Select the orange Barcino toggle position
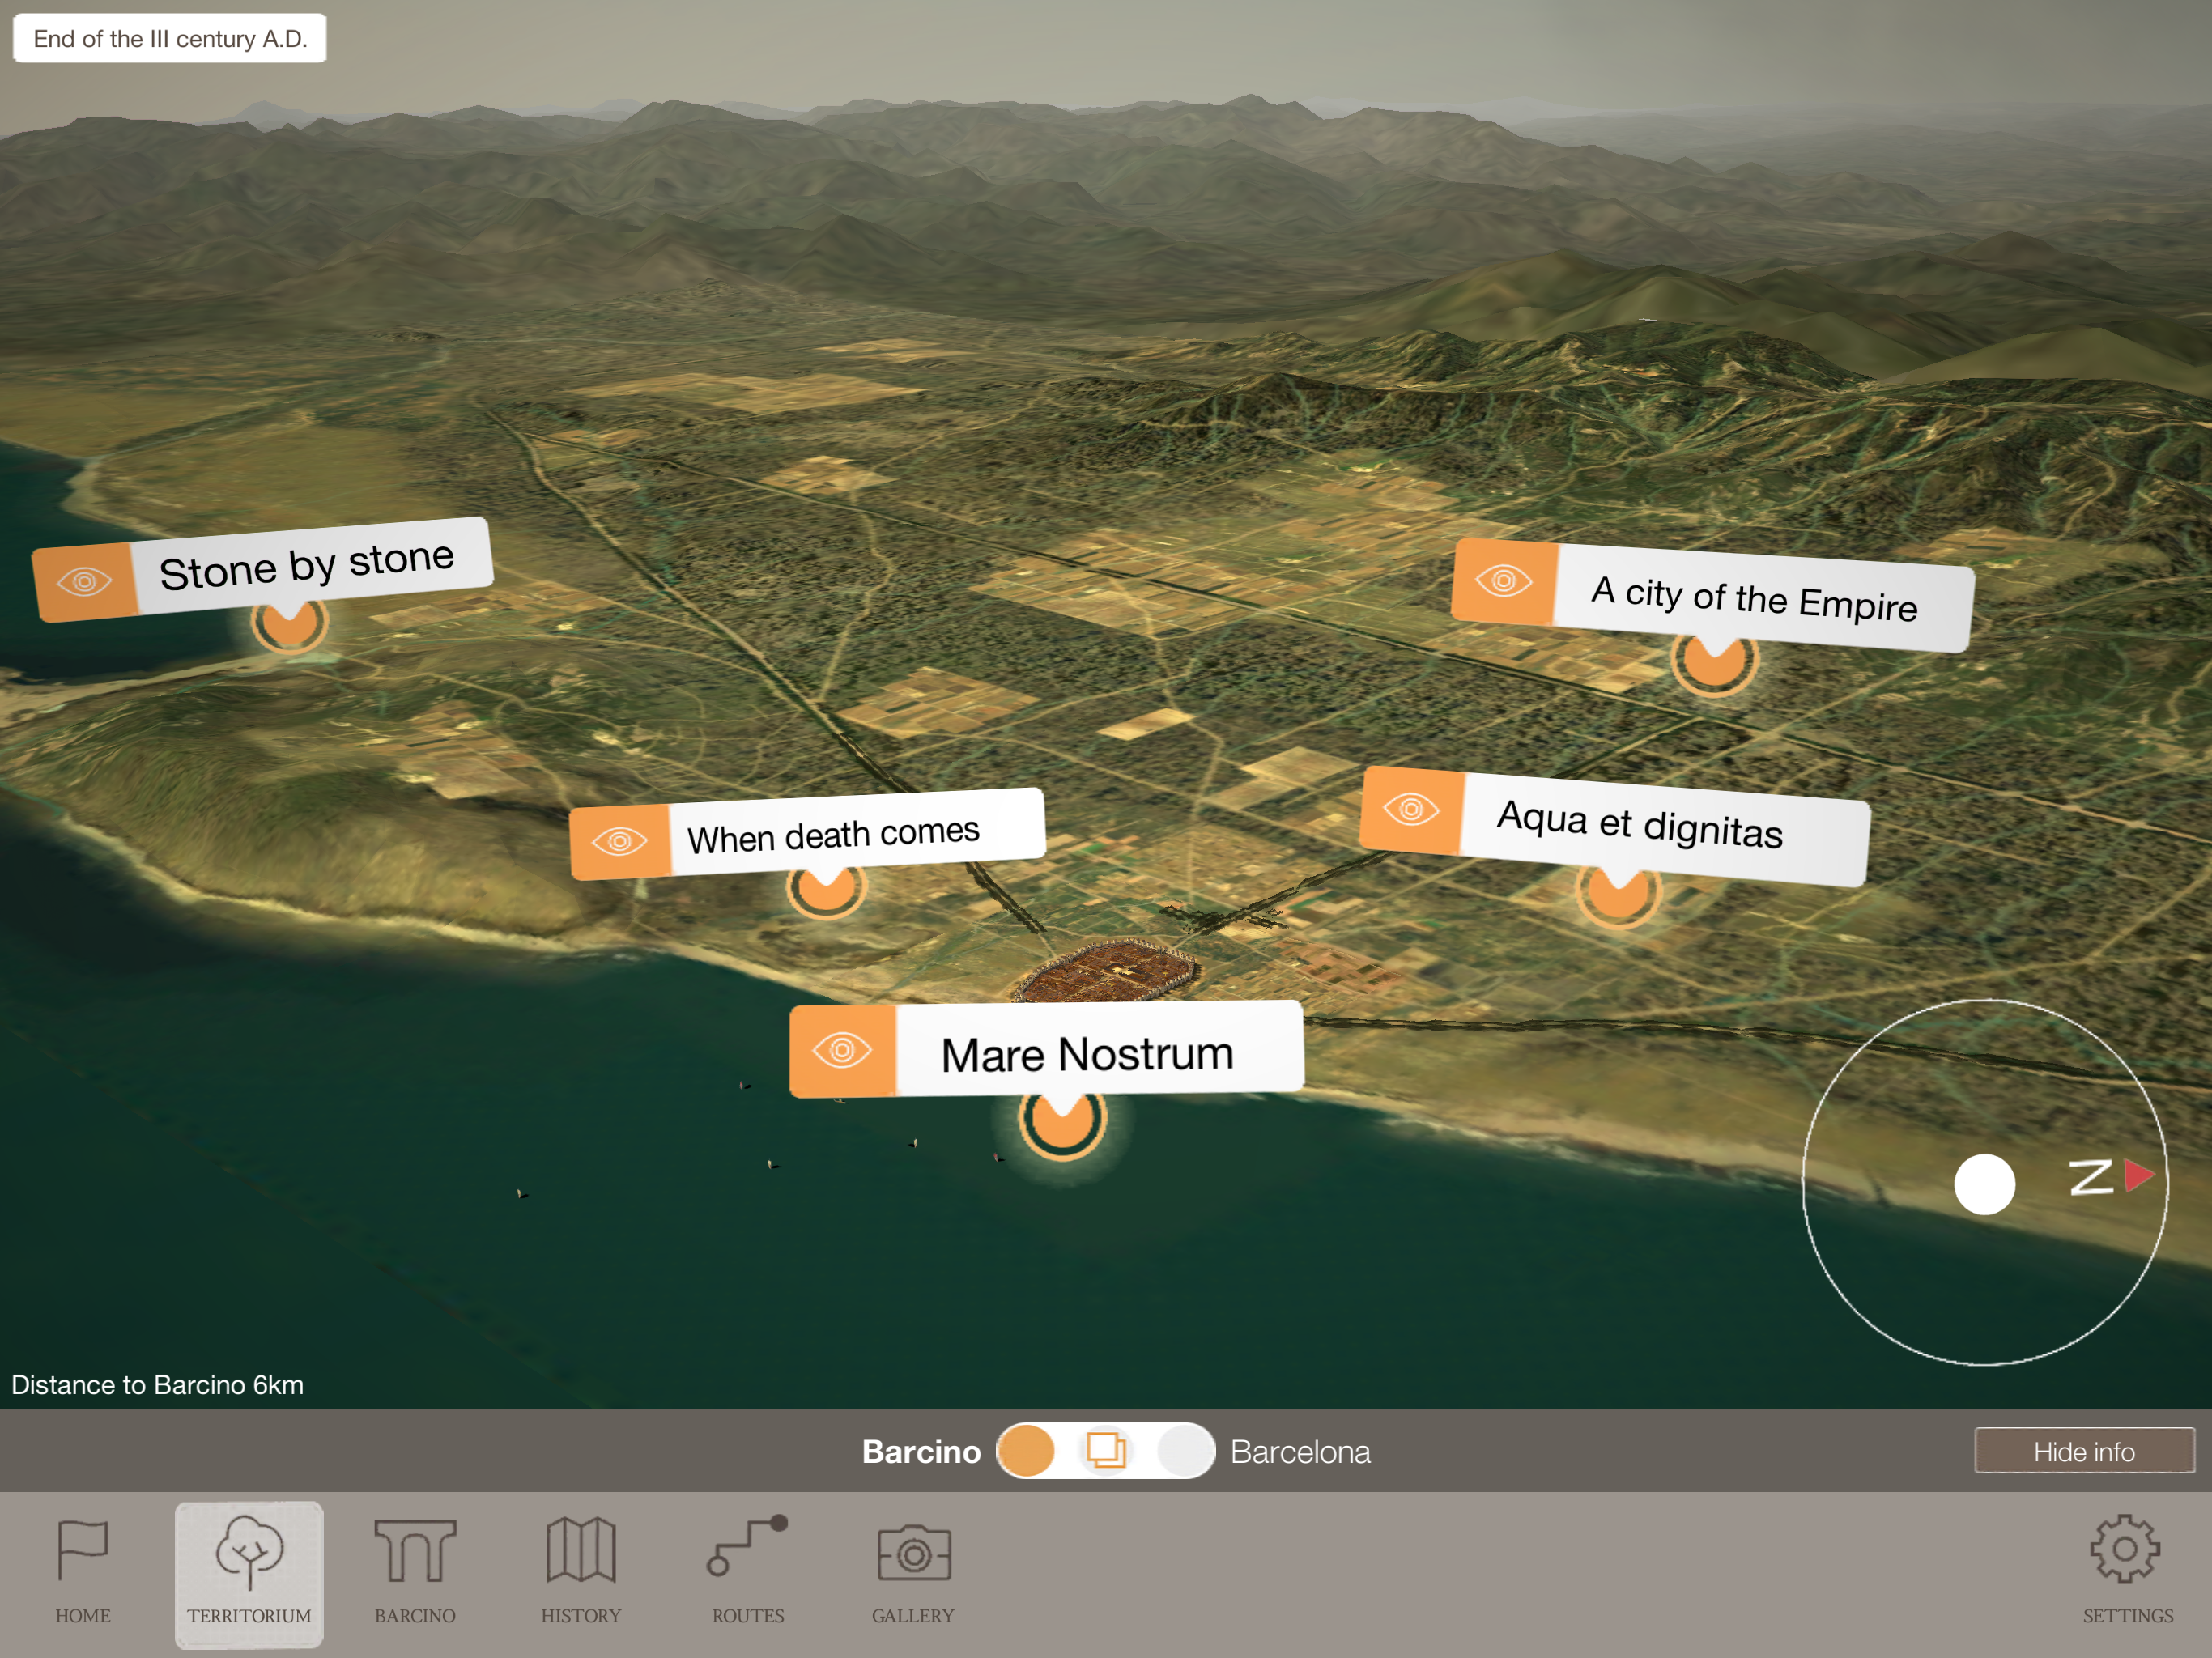 coord(1027,1451)
